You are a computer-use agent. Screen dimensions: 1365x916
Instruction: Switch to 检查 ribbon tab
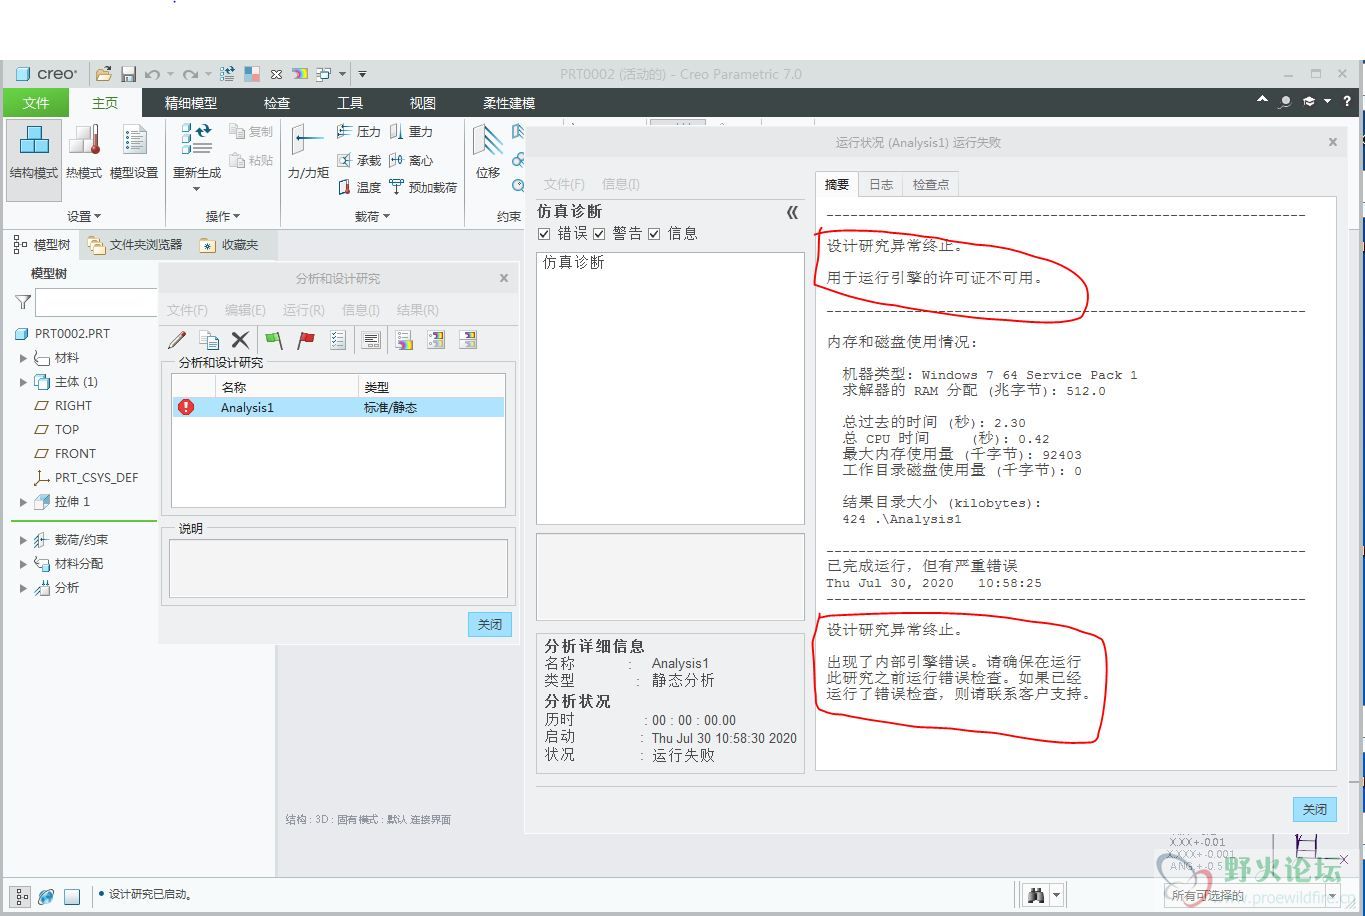(x=277, y=103)
